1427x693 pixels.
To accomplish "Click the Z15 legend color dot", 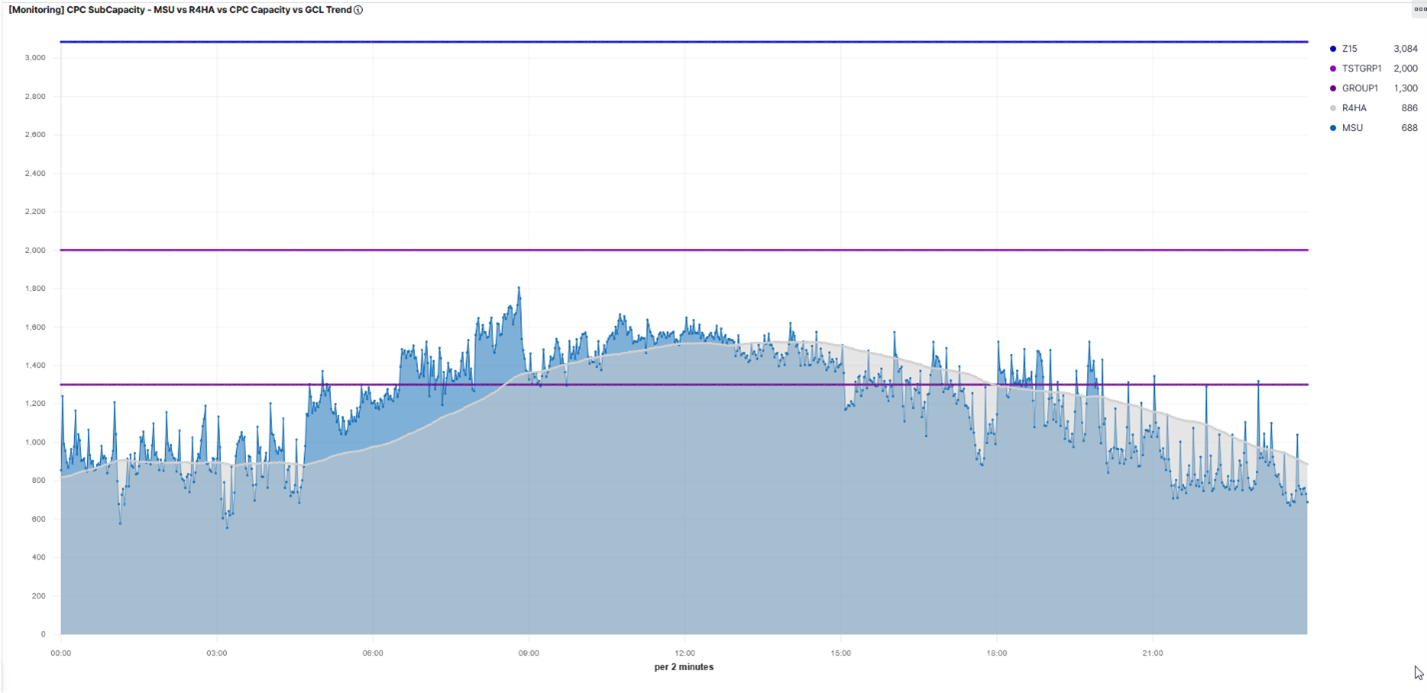I will point(1332,49).
